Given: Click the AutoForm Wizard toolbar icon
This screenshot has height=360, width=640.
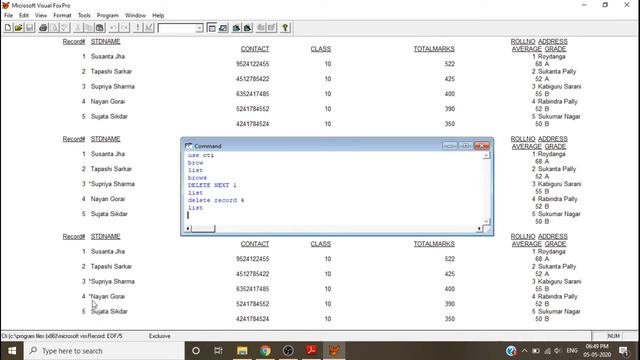Looking at the screenshot, I should click(260, 28).
